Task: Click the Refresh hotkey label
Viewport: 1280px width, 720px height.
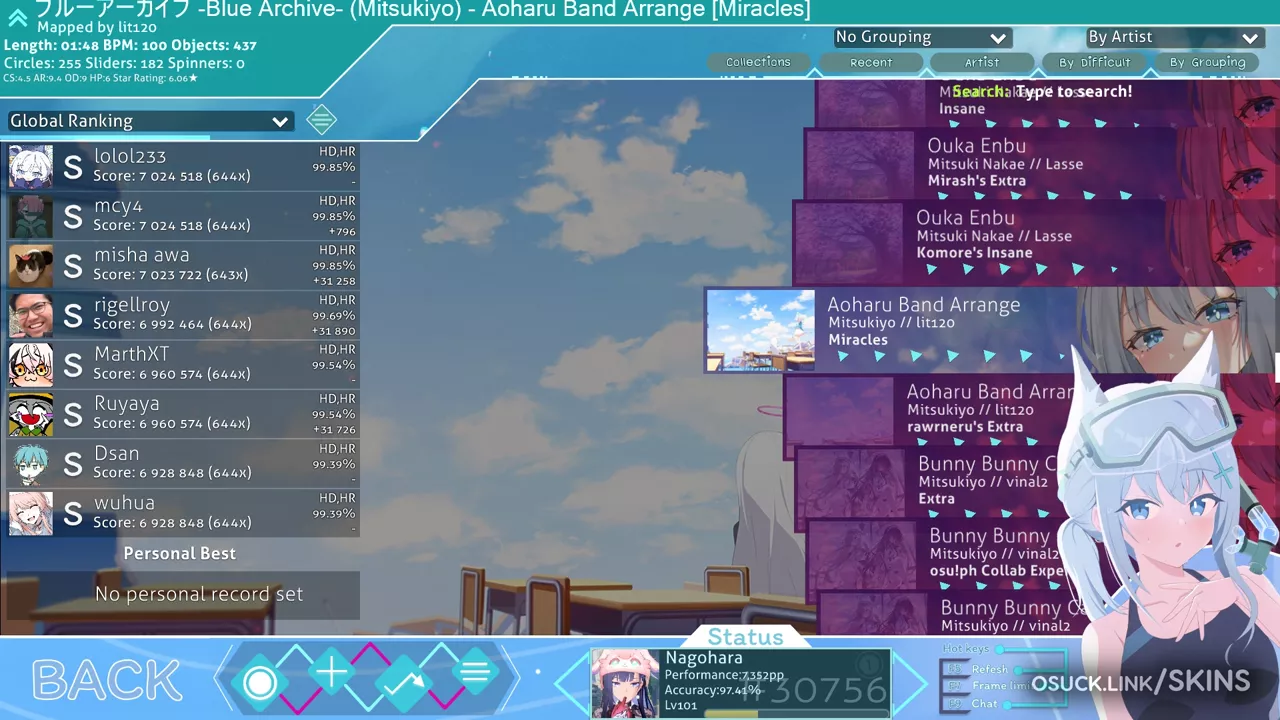Action: tap(990, 669)
